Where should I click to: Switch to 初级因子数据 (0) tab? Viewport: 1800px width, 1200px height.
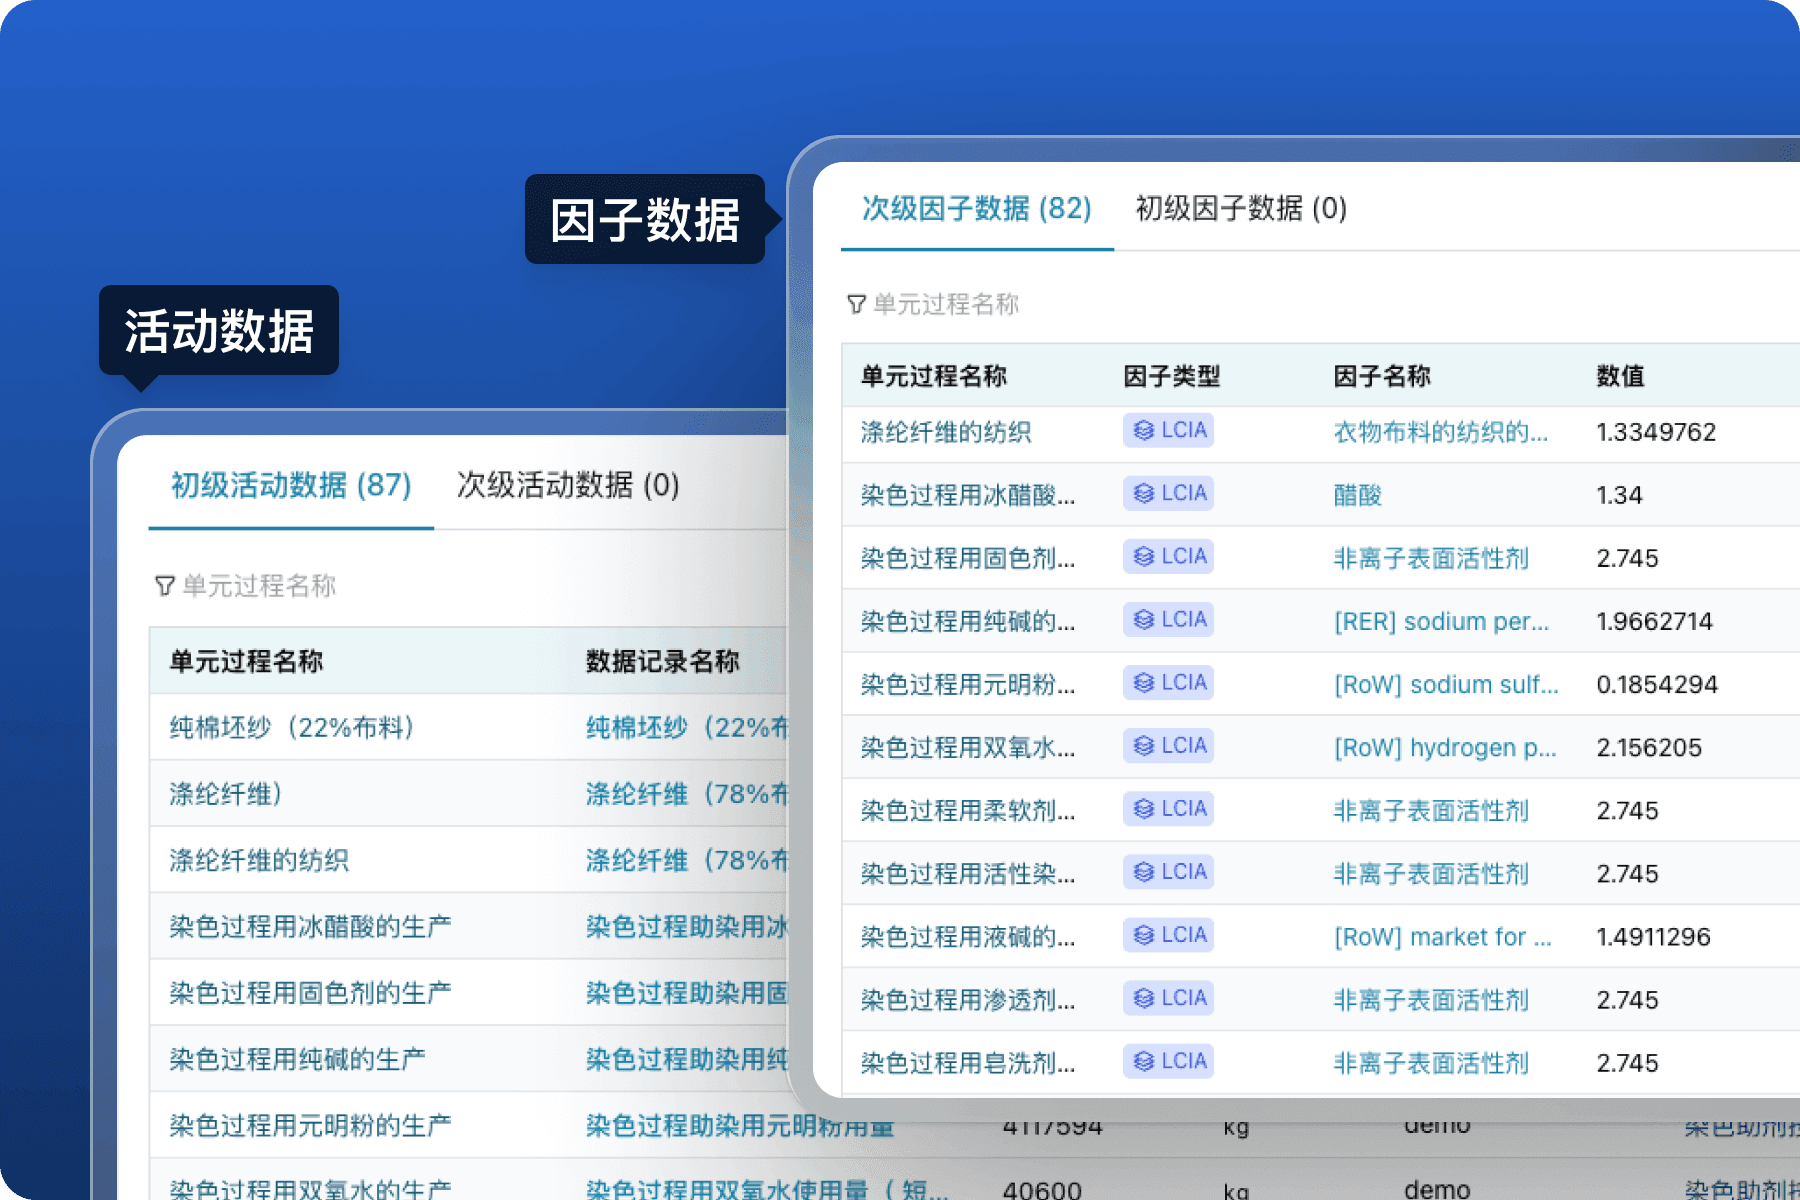click(x=1240, y=210)
